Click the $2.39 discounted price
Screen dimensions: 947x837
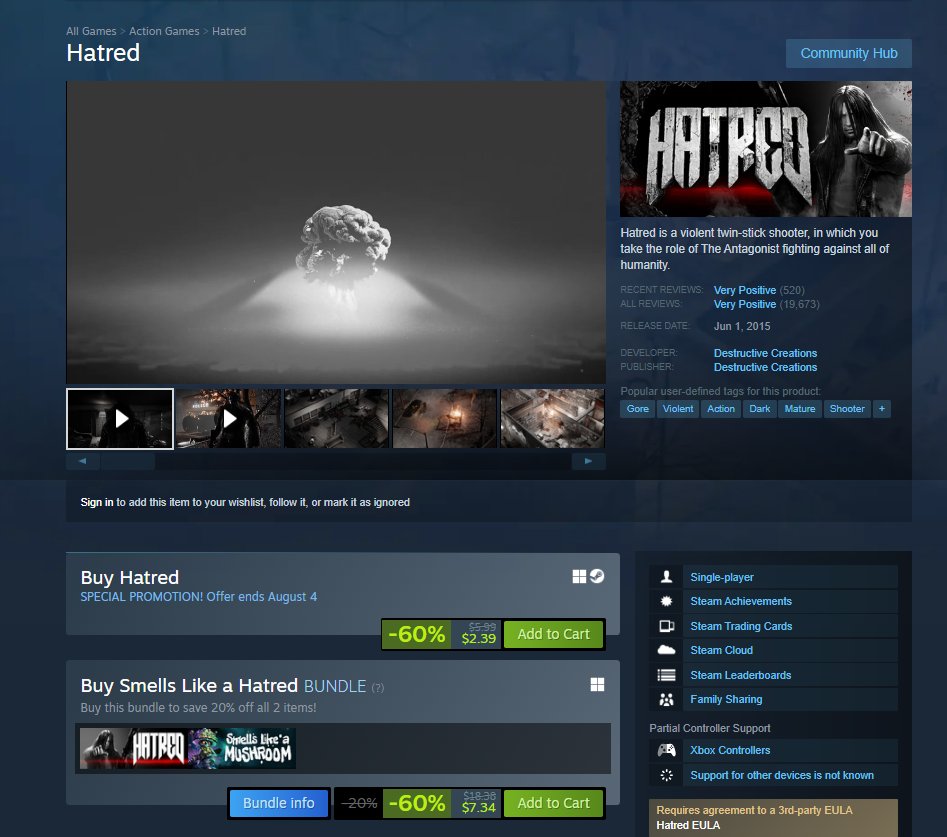point(478,638)
